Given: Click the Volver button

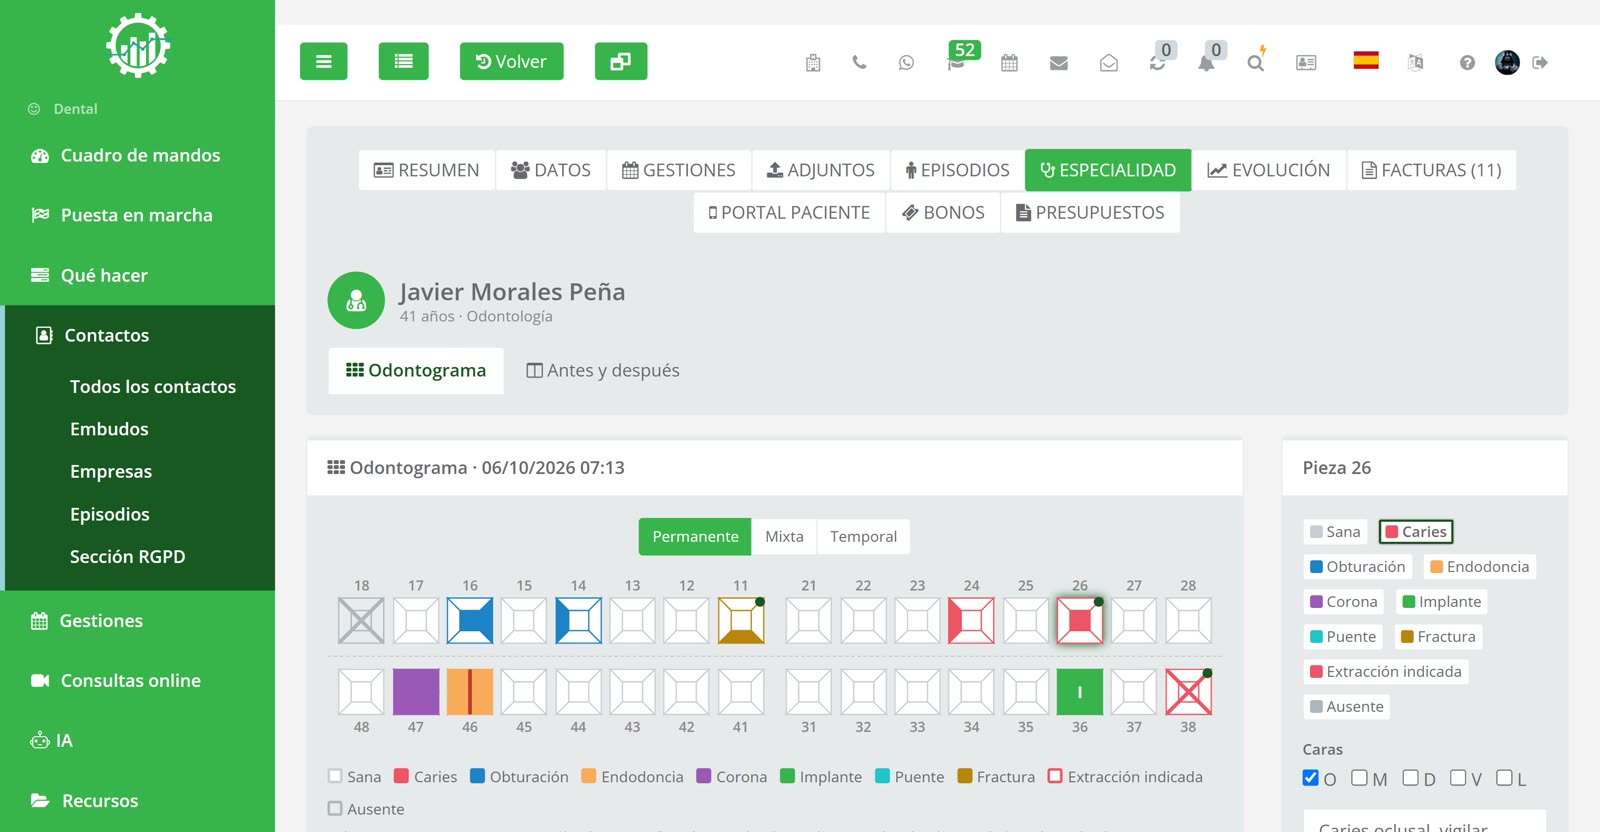Looking at the screenshot, I should [x=511, y=61].
